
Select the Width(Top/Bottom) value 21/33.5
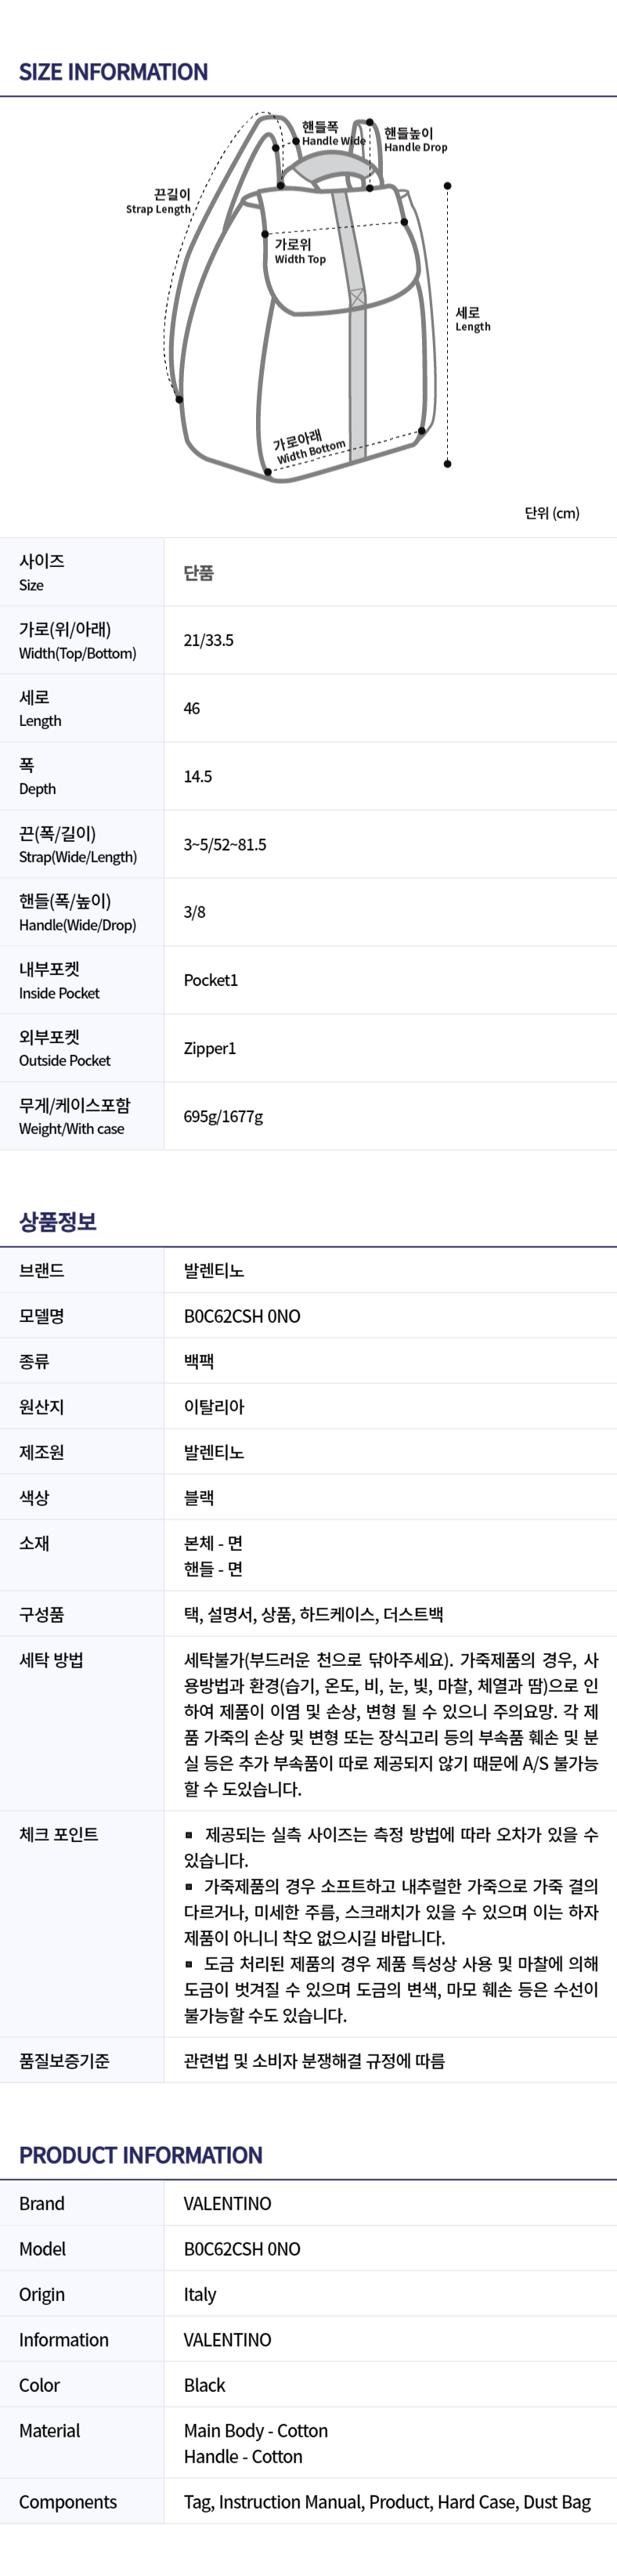208,640
